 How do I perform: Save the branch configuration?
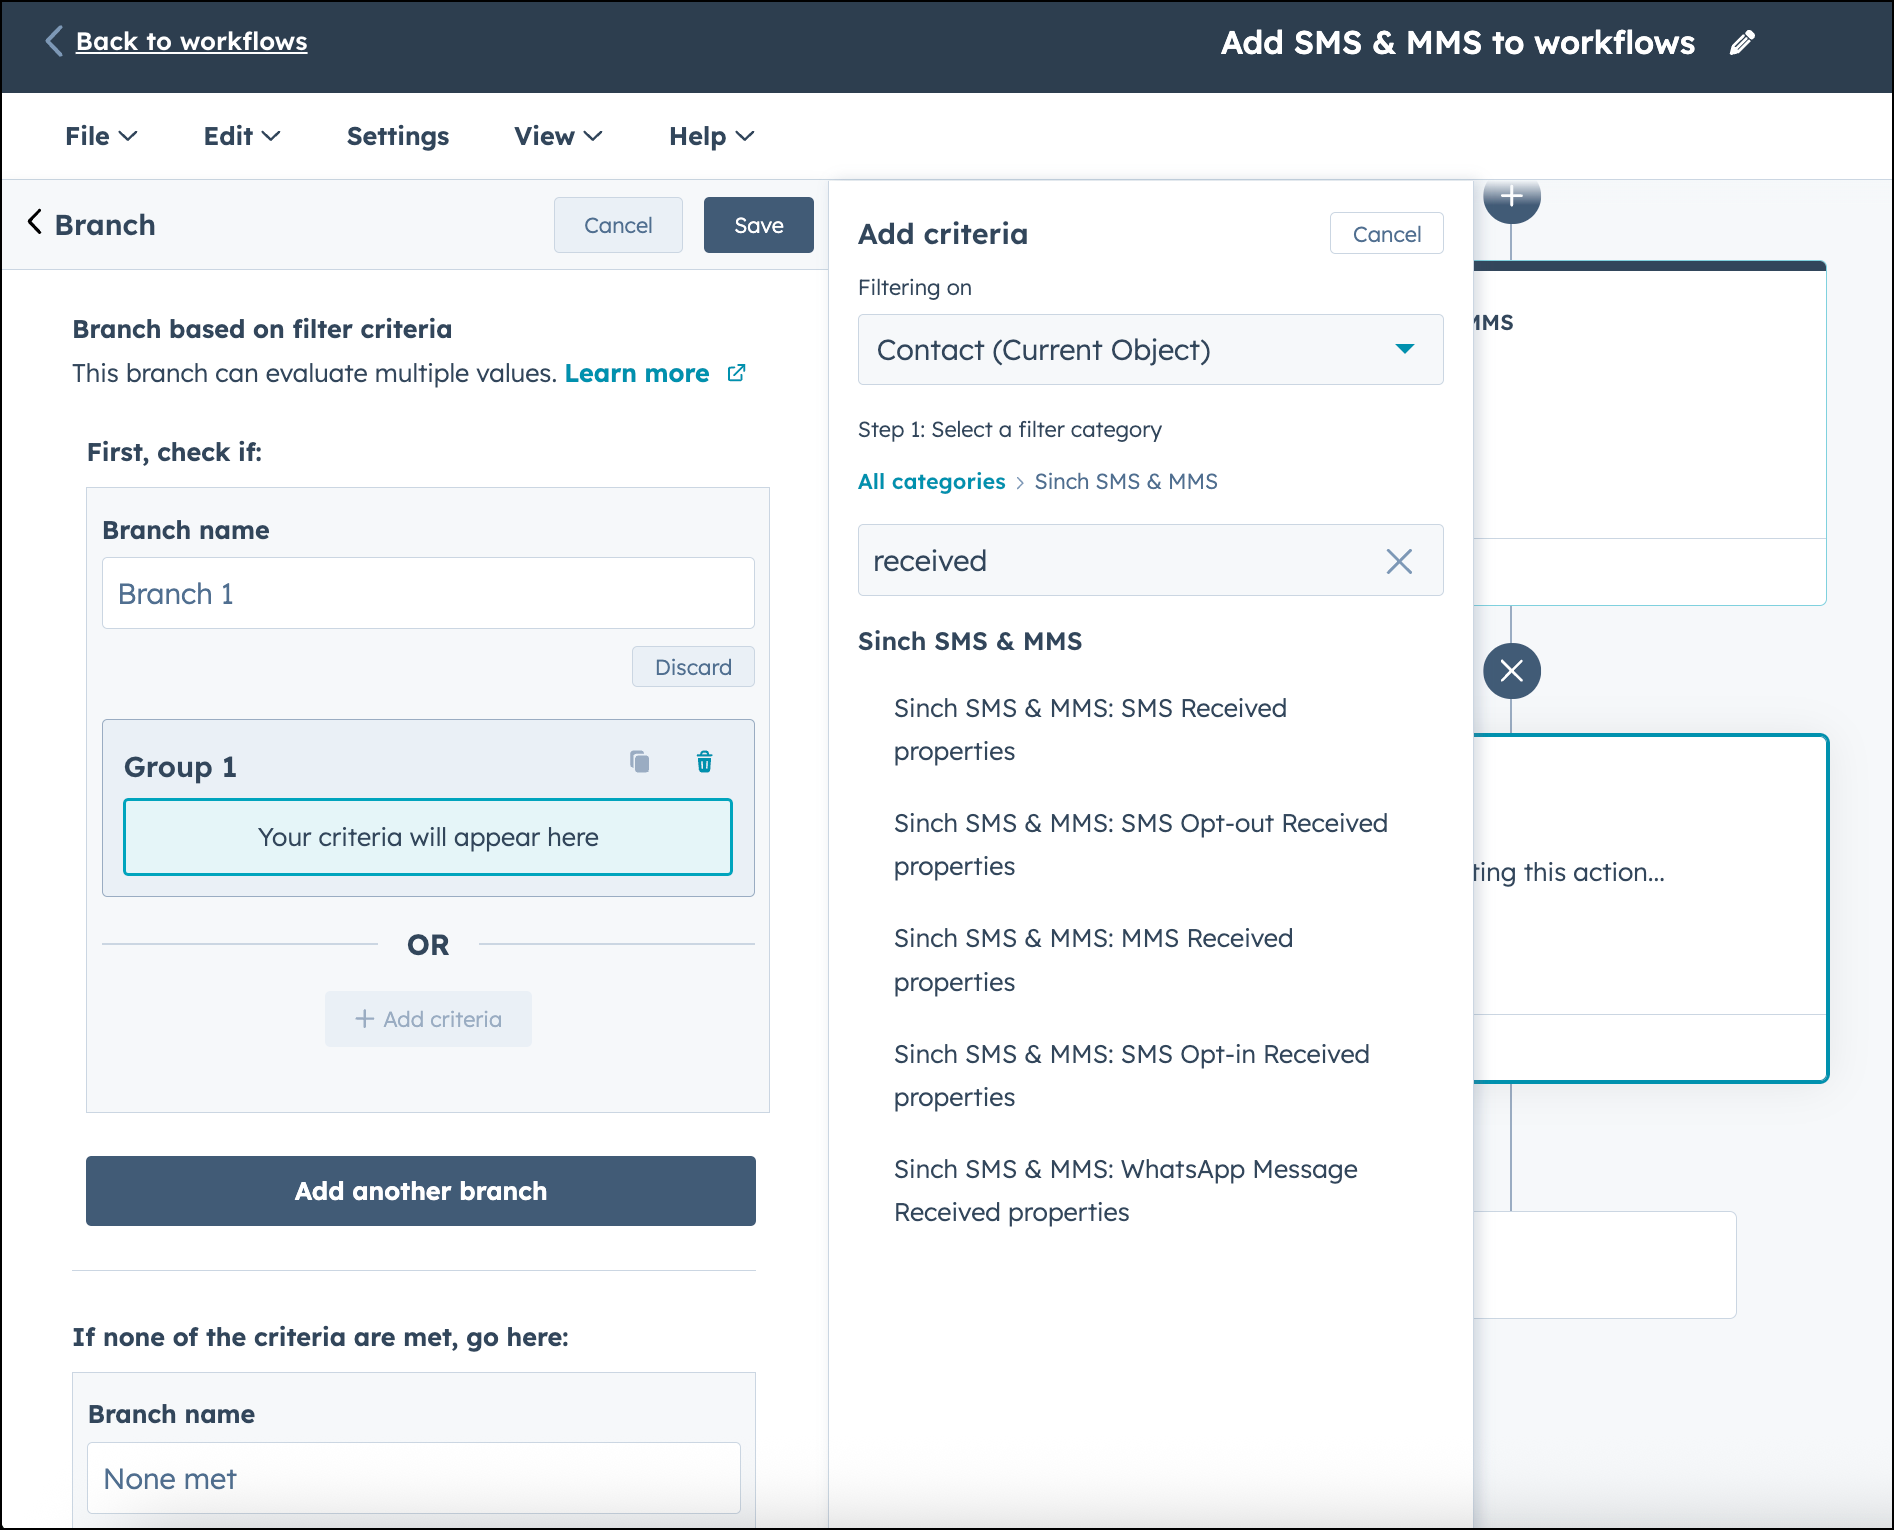[x=758, y=225]
